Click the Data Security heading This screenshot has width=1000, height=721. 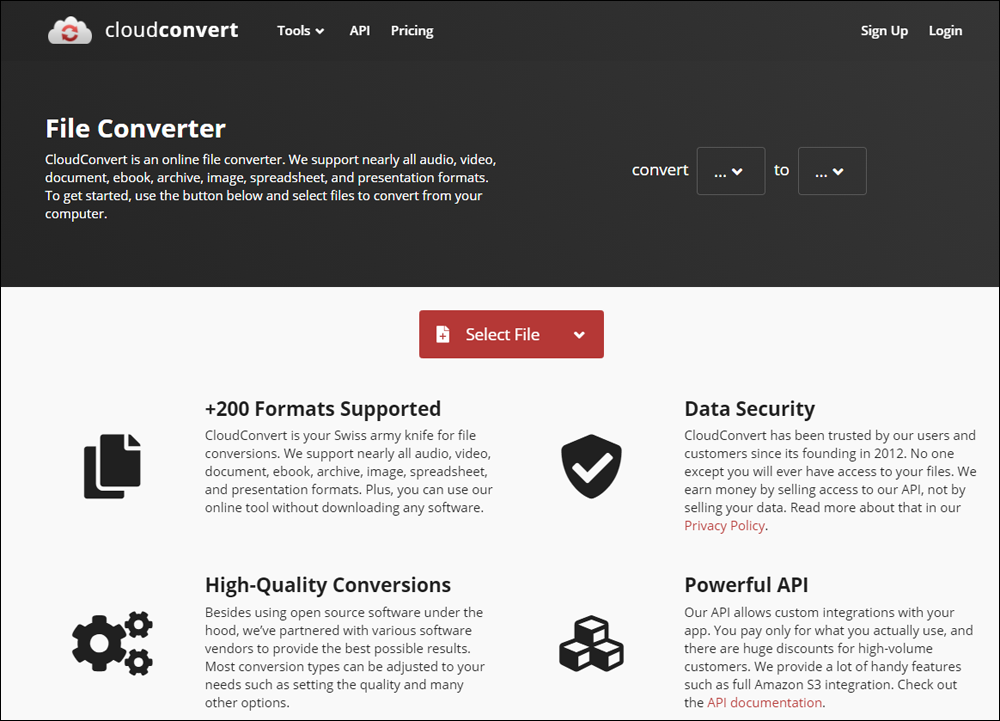point(749,409)
